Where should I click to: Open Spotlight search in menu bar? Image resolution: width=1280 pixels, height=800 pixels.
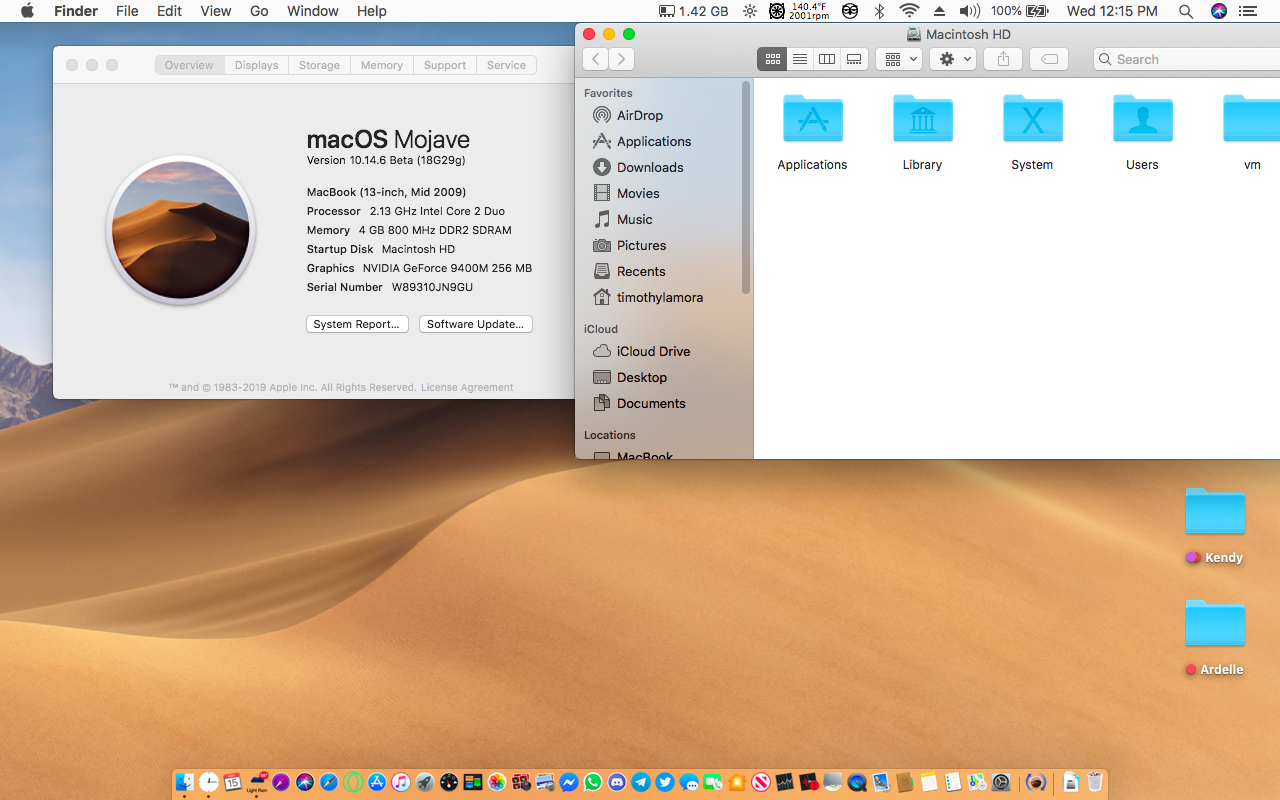[x=1186, y=11]
